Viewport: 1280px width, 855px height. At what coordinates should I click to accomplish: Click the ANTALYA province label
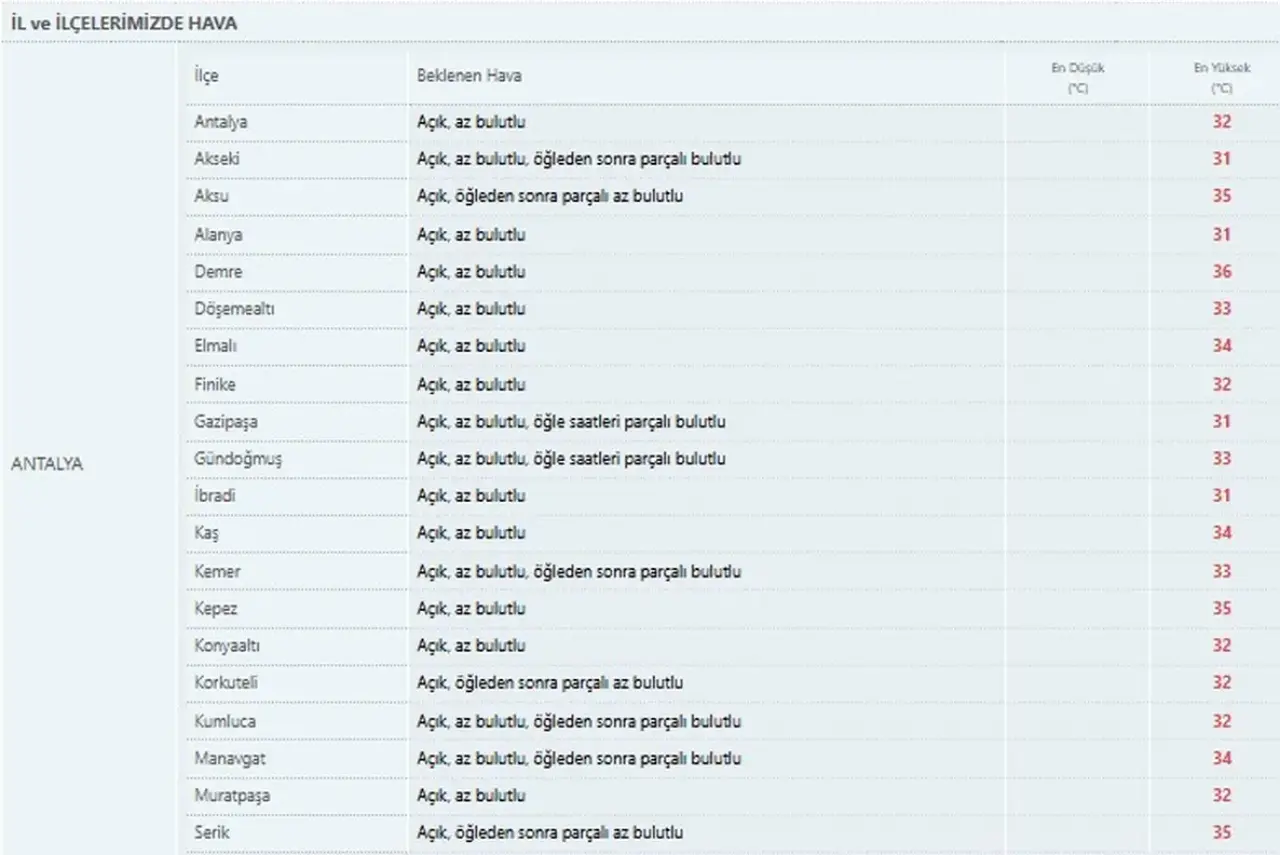pos(46,465)
